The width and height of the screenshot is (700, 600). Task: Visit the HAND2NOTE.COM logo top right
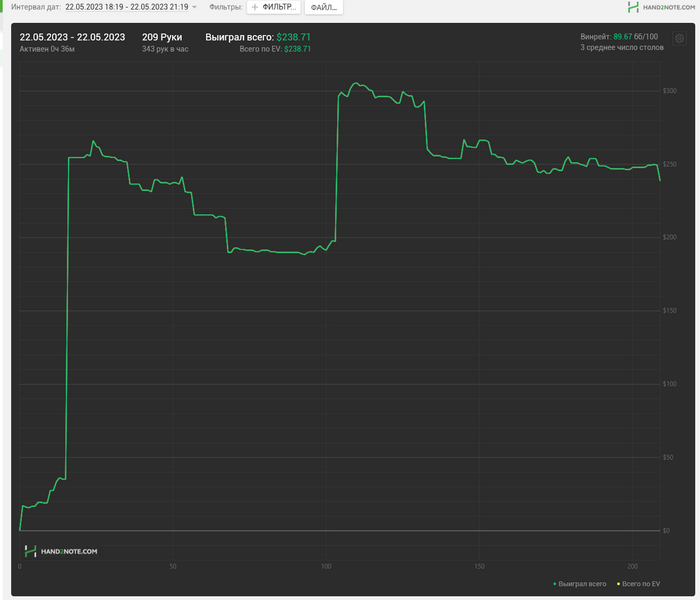(x=661, y=7)
